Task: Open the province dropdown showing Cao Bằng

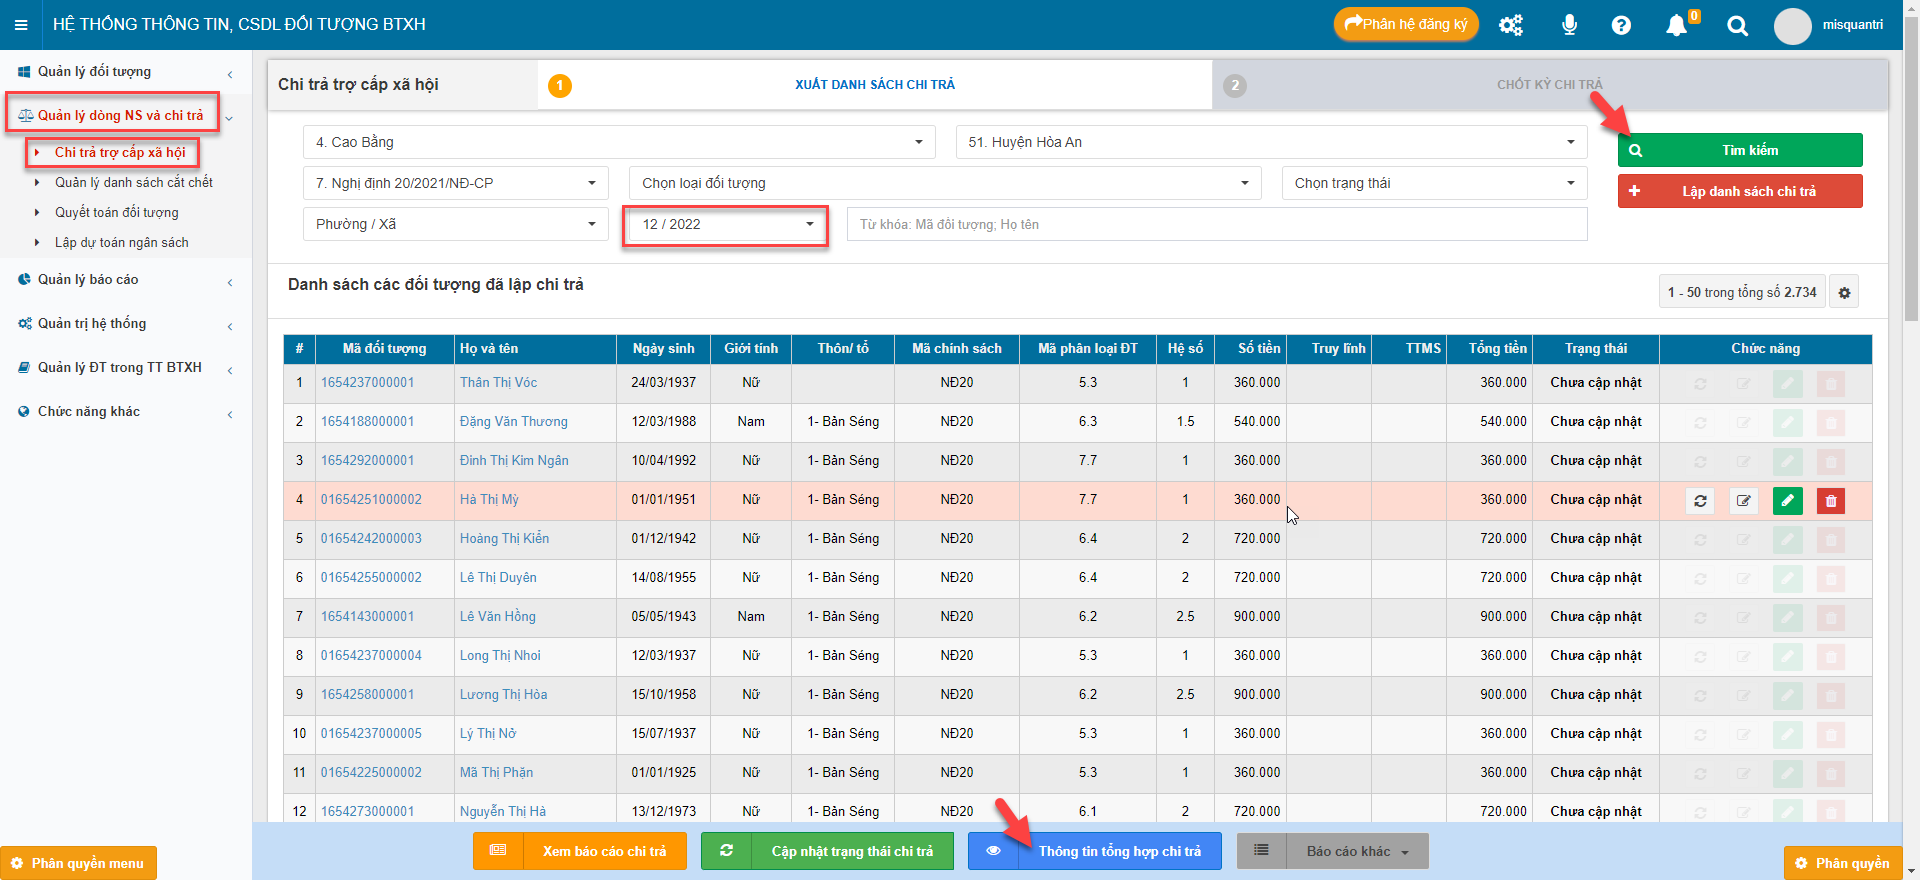Action: [618, 142]
